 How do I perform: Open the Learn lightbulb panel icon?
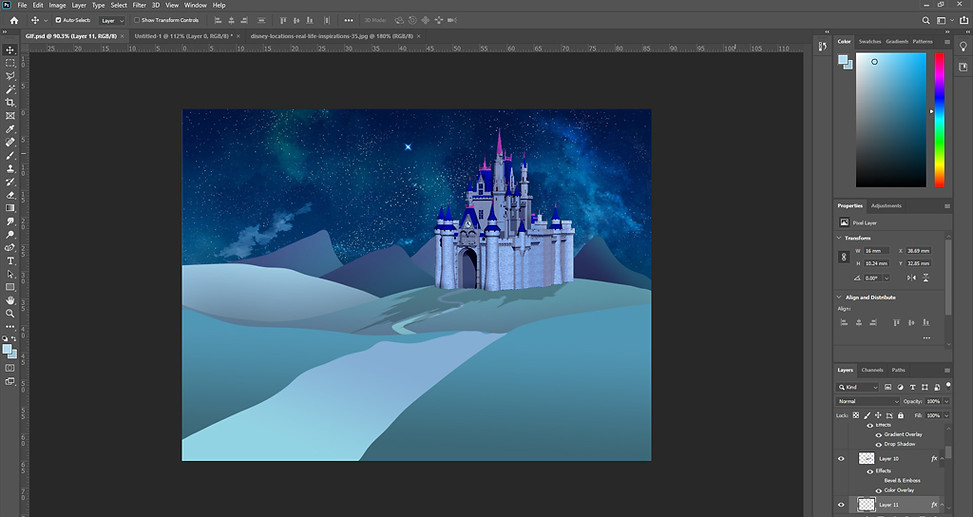(963, 47)
